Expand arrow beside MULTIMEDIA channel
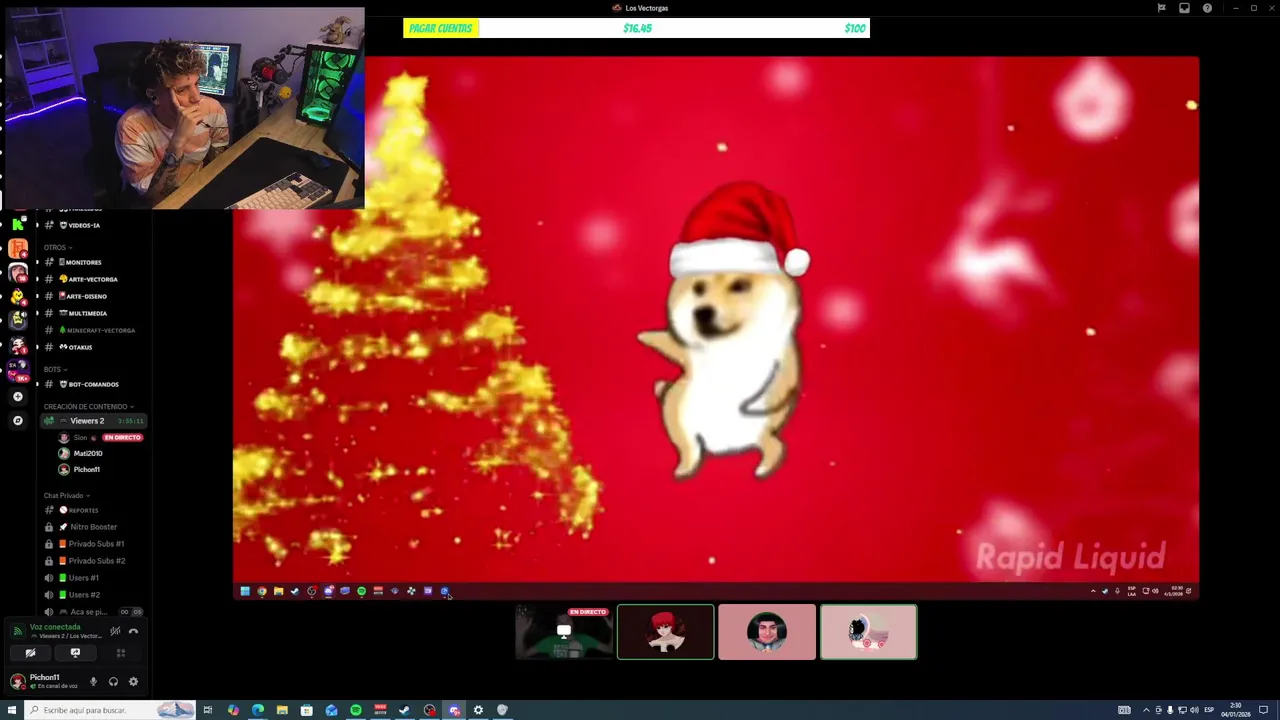 (37, 313)
